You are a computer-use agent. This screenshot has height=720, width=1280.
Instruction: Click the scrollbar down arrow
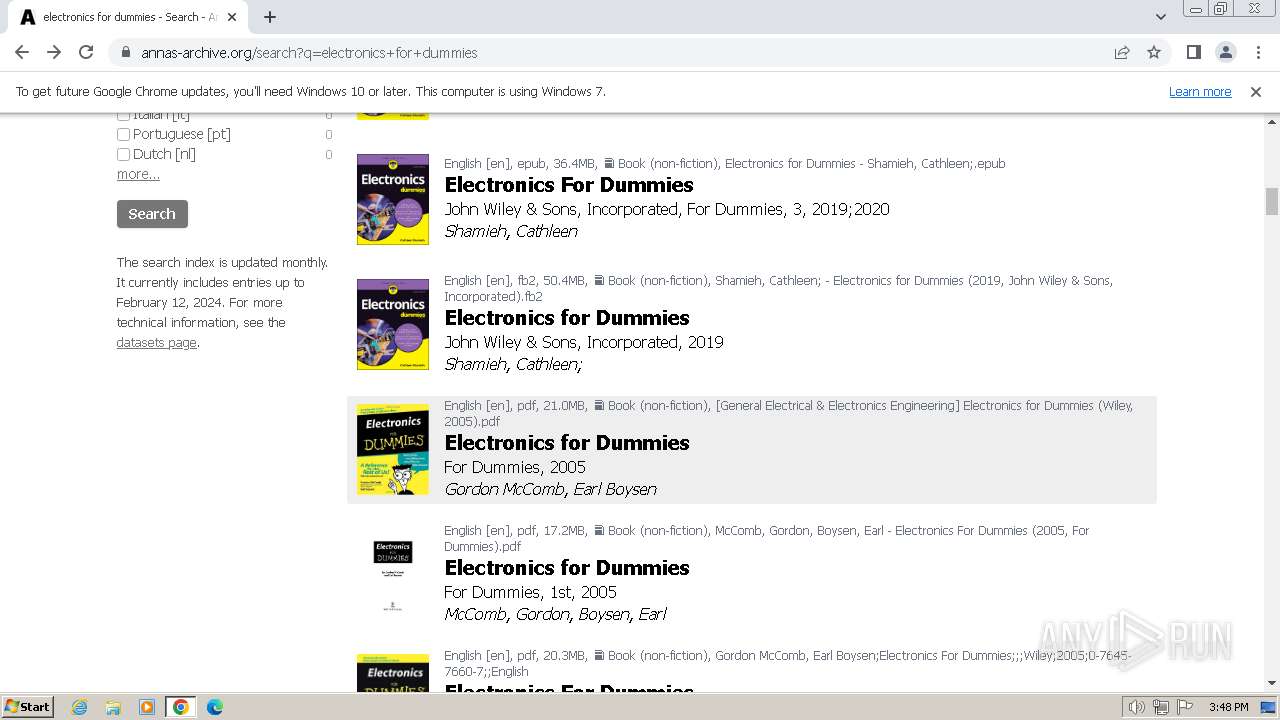[x=1272, y=683]
